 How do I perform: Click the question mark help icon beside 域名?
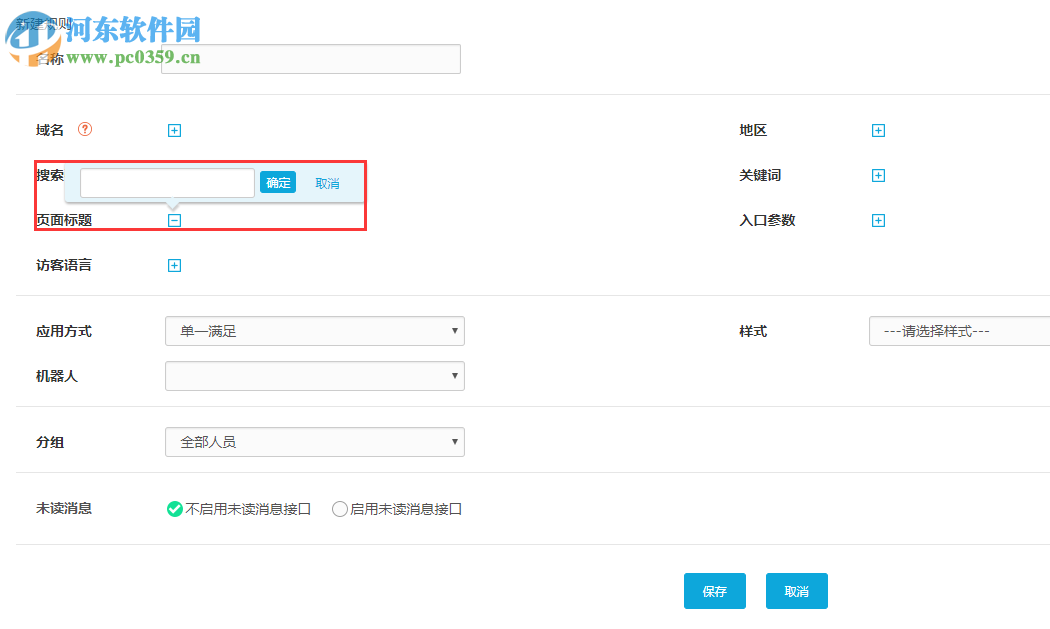[x=86, y=129]
